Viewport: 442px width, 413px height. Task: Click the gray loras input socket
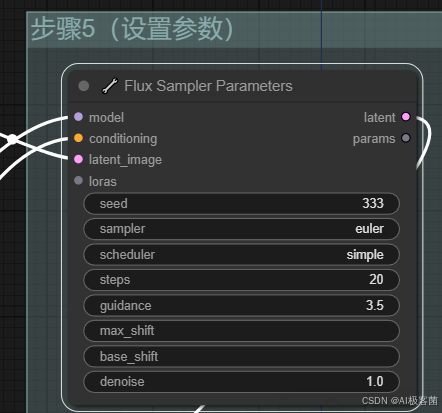78,181
